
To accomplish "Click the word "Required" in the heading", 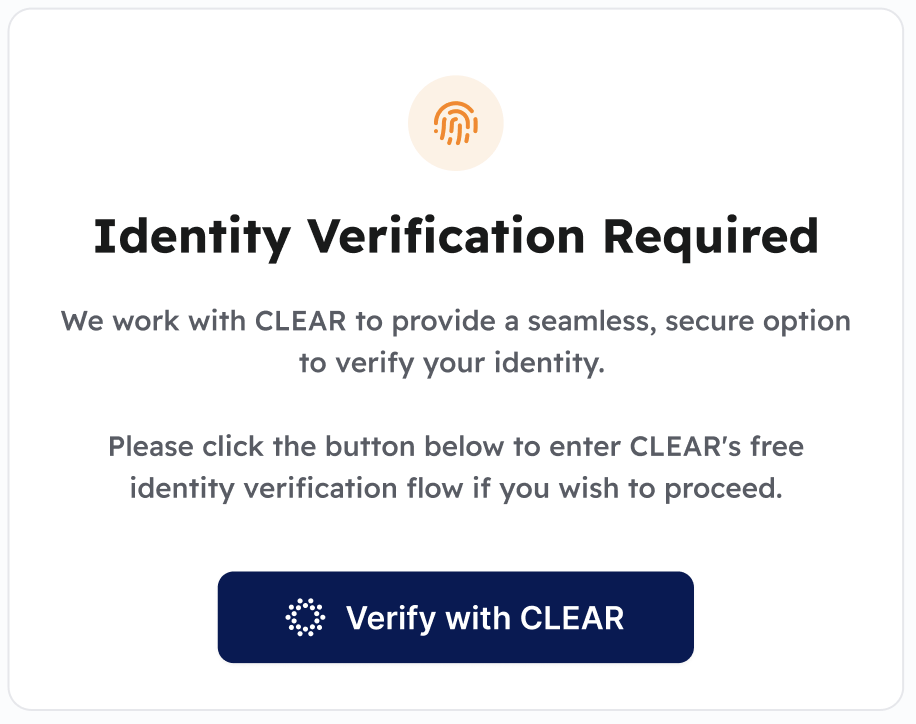I will (715, 237).
